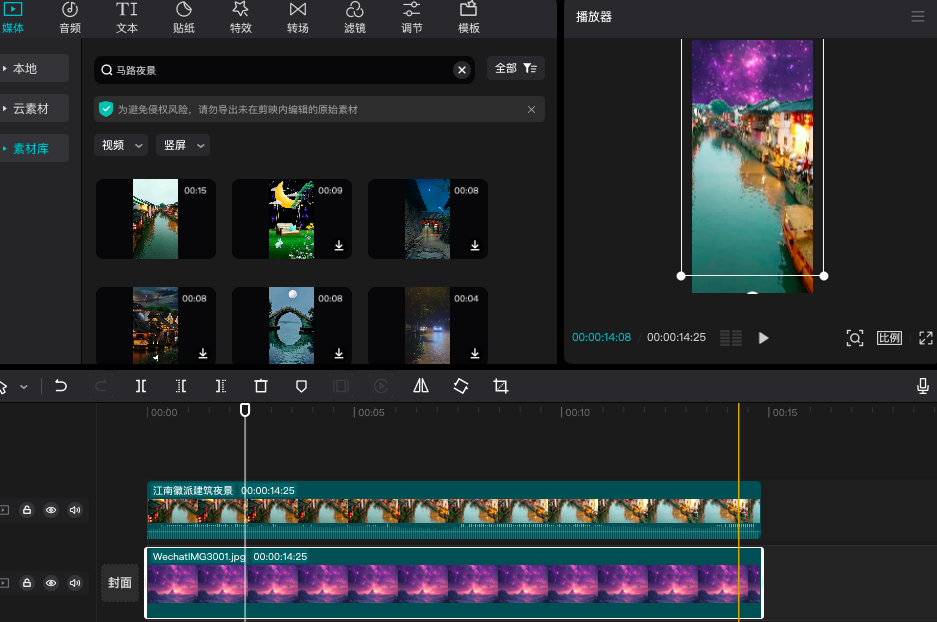
Task: Open the 模板 templates tab
Action: point(468,18)
